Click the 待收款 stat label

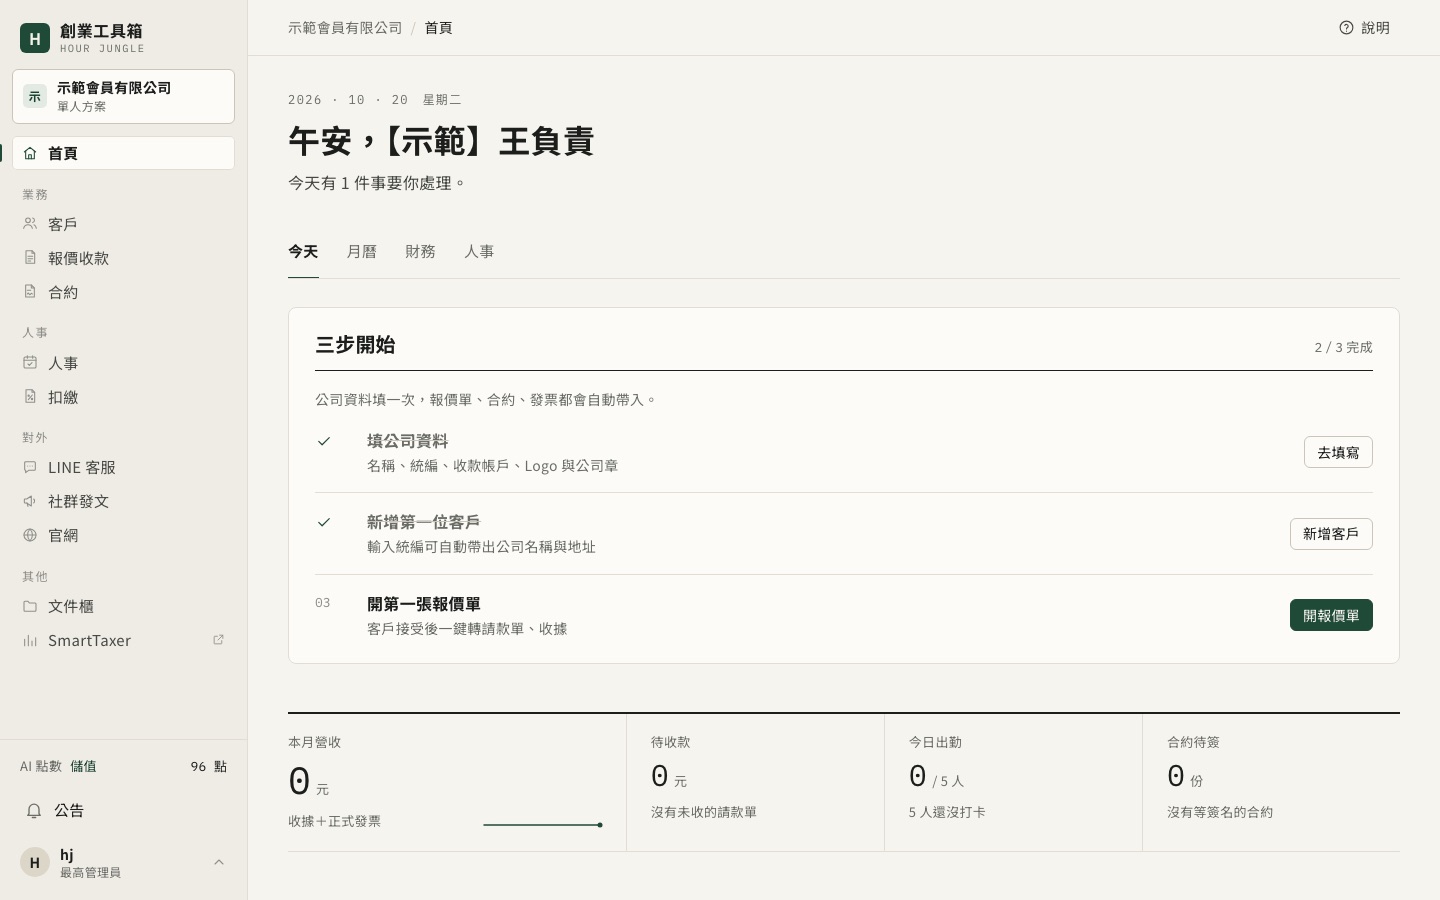670,742
